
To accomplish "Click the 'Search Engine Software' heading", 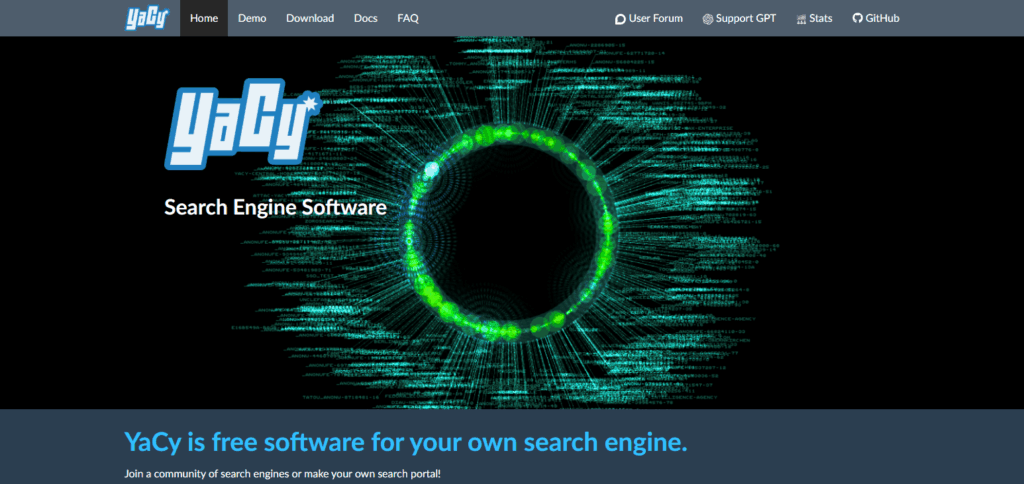I will pos(276,208).
